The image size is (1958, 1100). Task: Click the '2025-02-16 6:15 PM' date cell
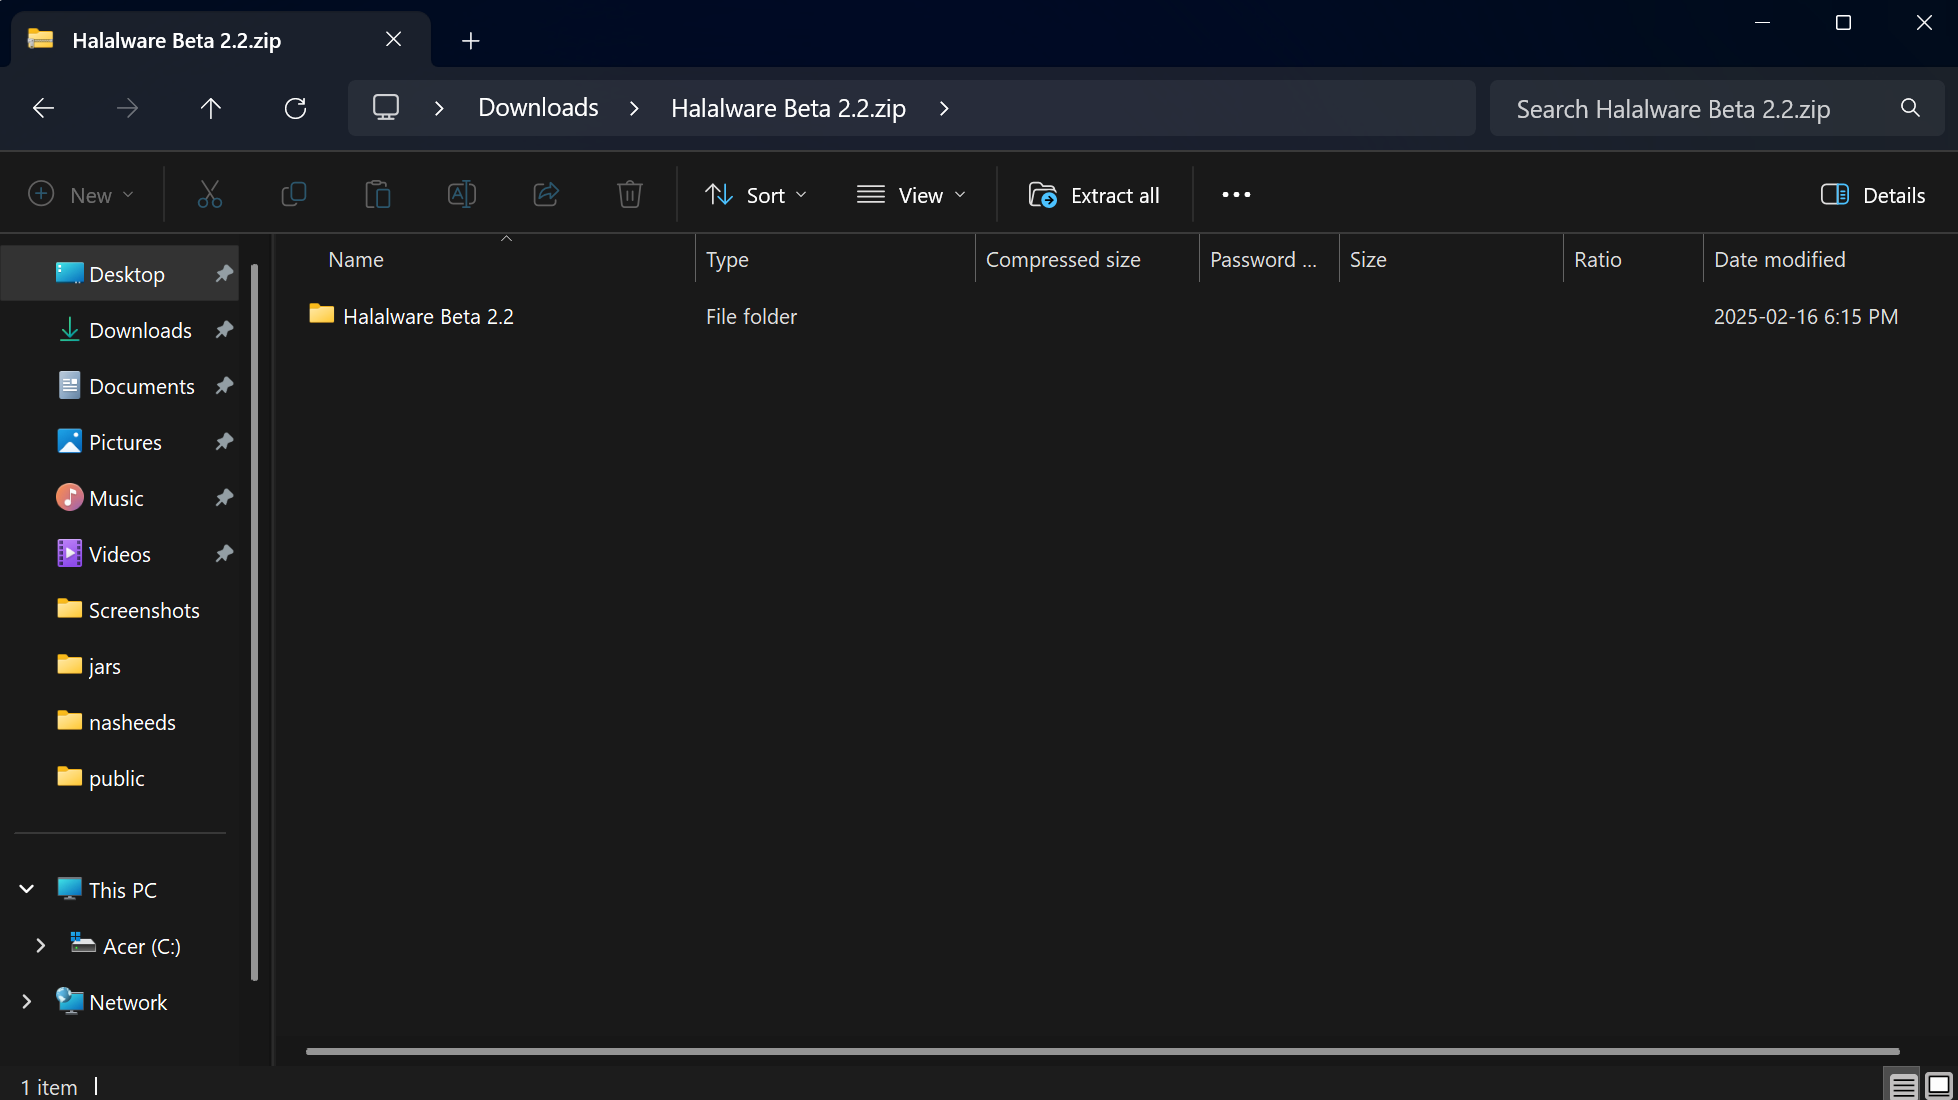click(x=1805, y=316)
